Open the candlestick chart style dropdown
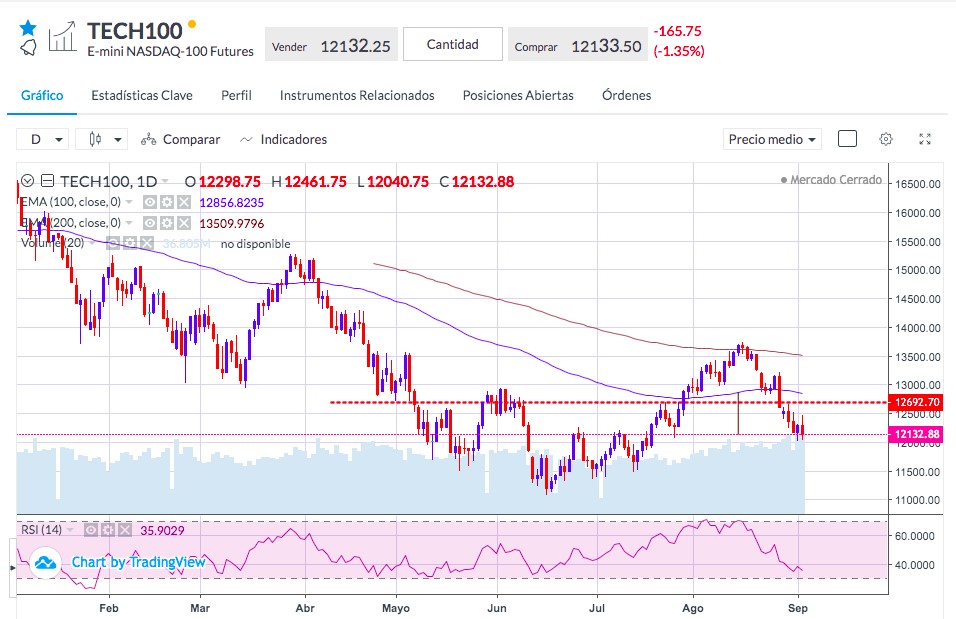This screenshot has height=619, width=956. point(101,139)
